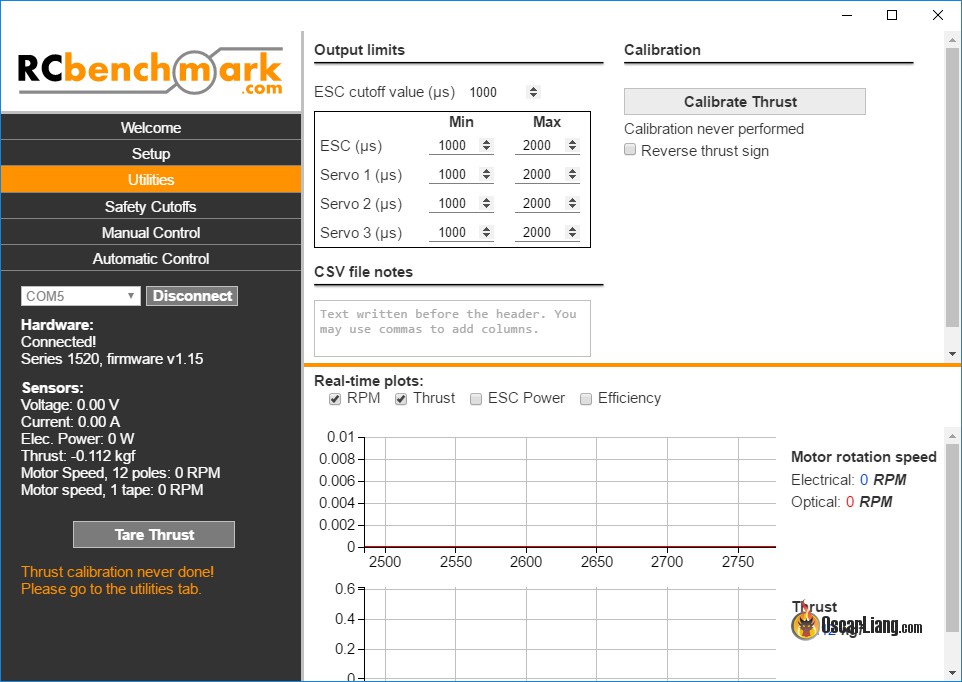Image resolution: width=962 pixels, height=682 pixels.
Task: Click the upper panel scrollbar thumb
Action: (952, 186)
